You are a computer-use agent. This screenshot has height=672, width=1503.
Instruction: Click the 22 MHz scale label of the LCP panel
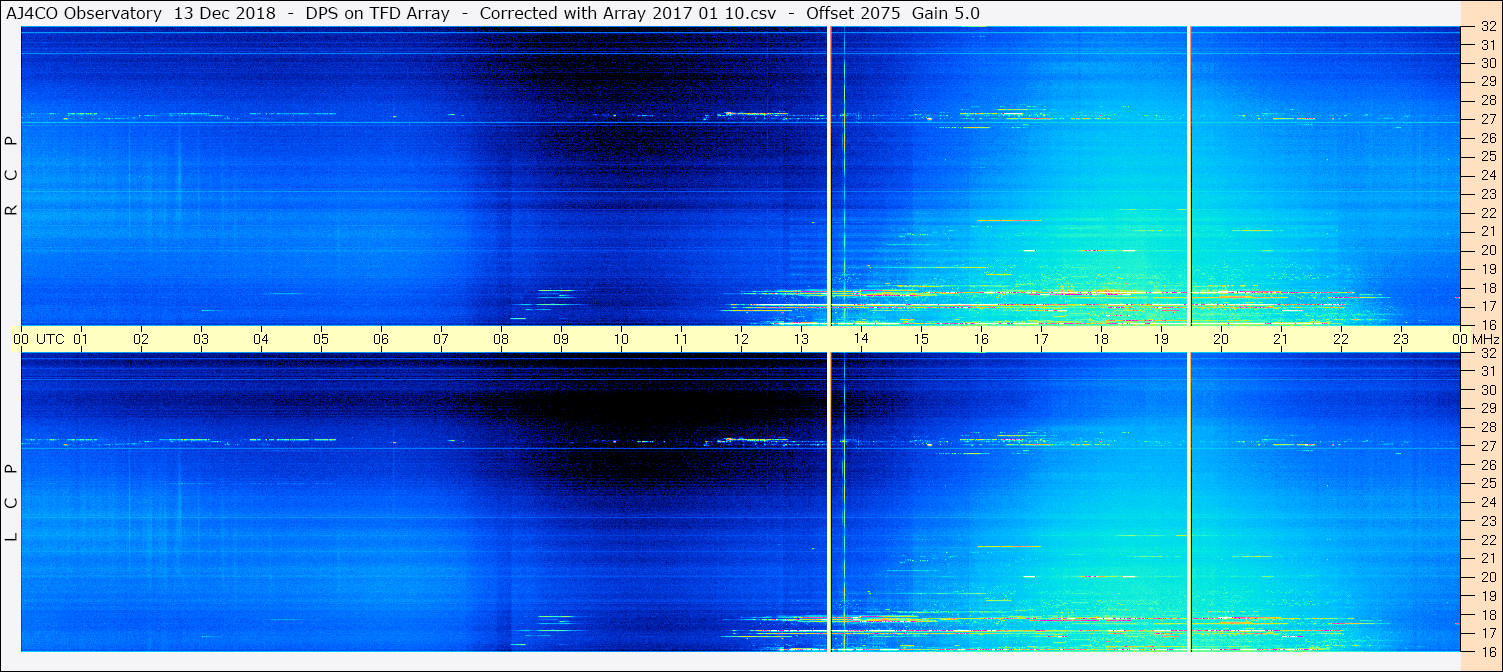point(1488,540)
